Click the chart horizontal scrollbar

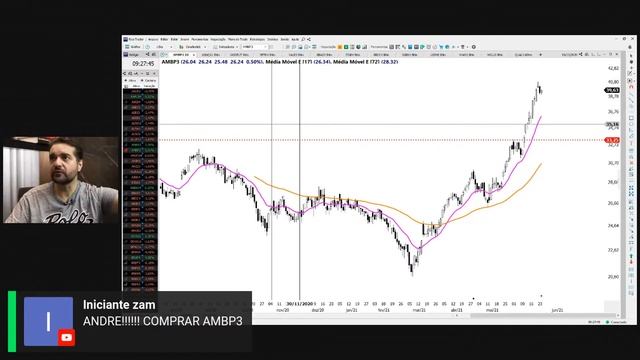pos(543,316)
